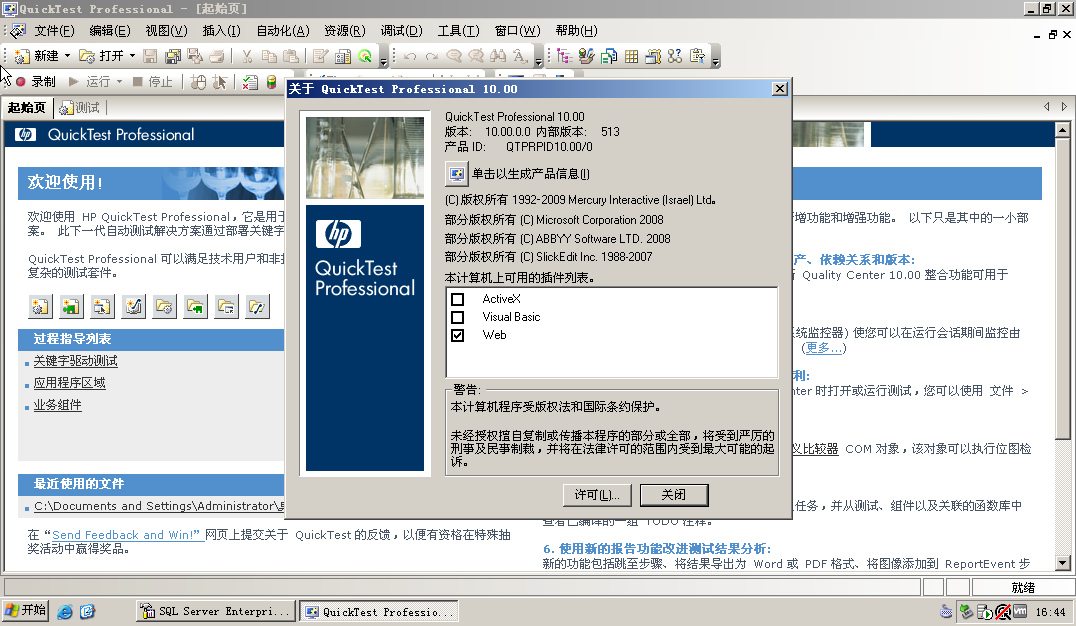
Task: Open the 关键字驱动测试 link
Action: coord(75,361)
